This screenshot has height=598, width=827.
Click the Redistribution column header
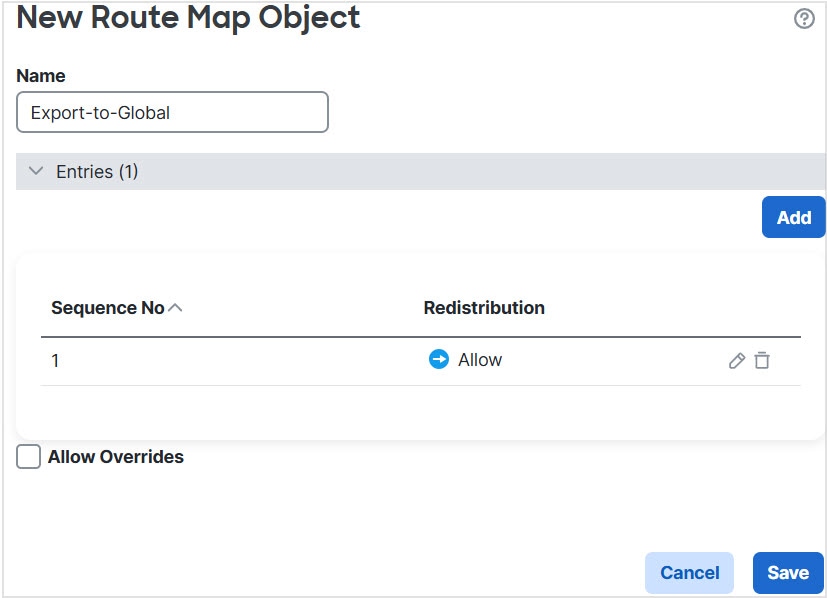tap(484, 308)
